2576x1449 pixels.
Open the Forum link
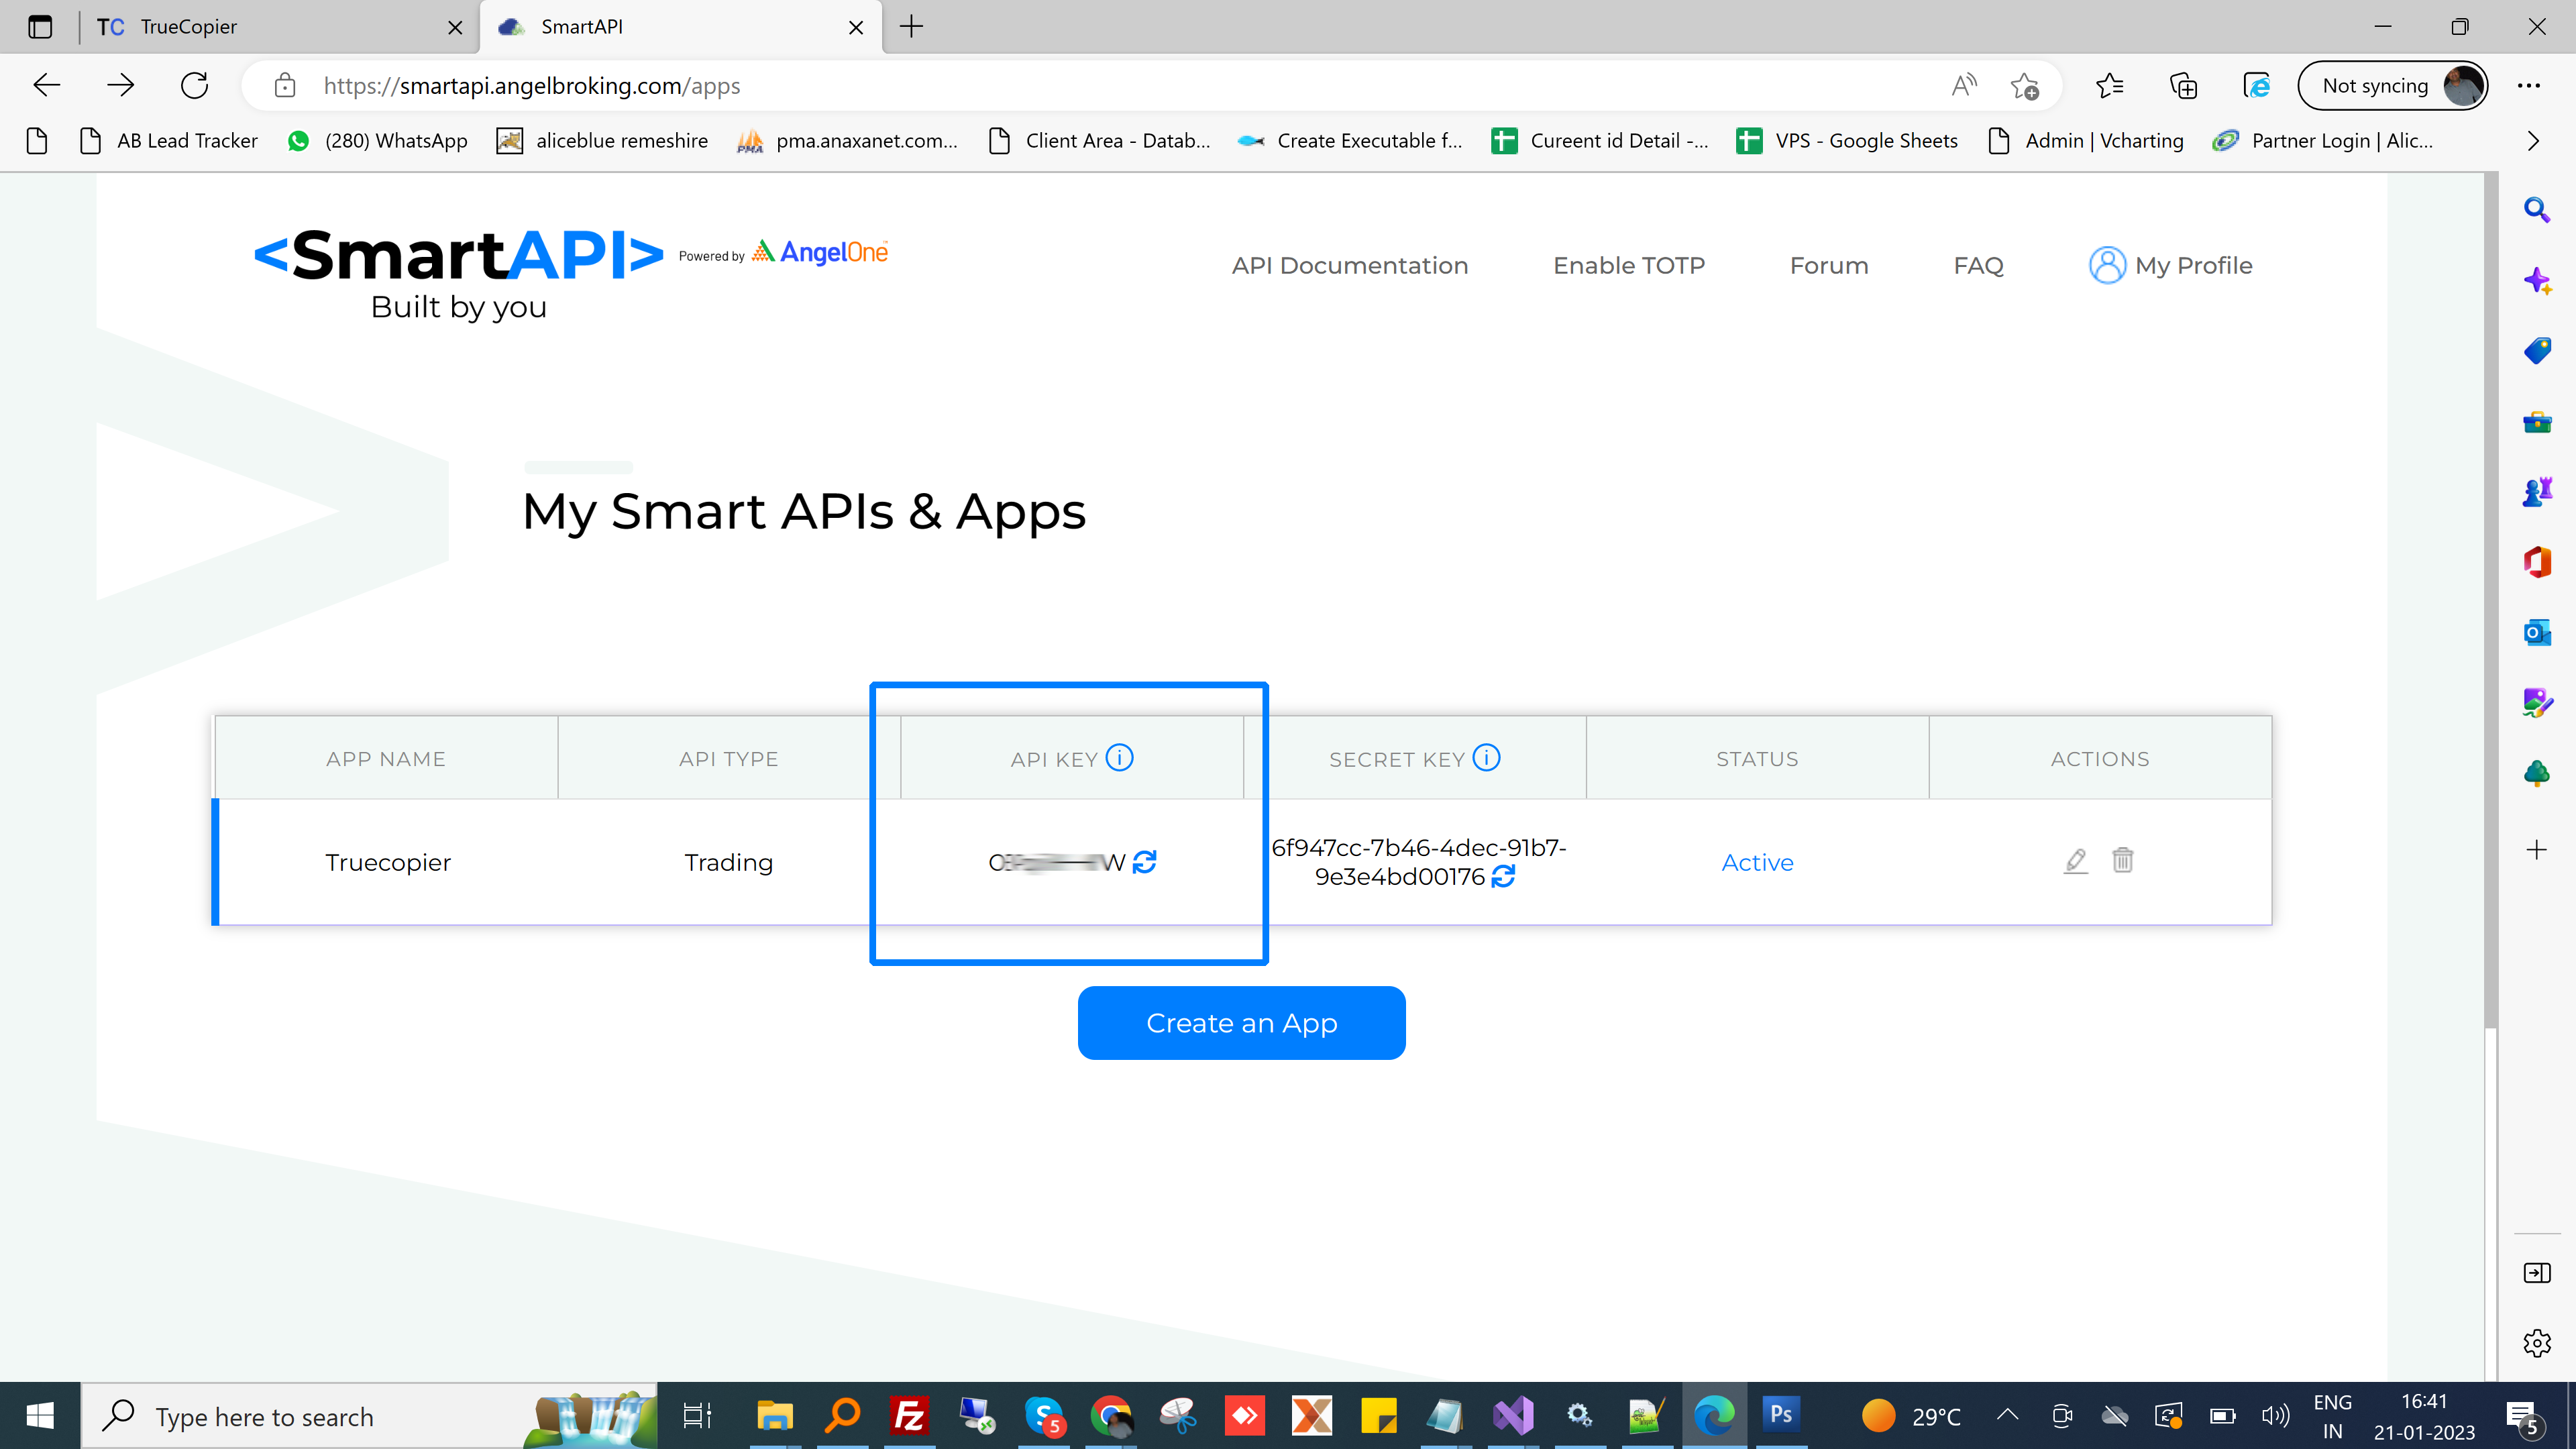1828,265
